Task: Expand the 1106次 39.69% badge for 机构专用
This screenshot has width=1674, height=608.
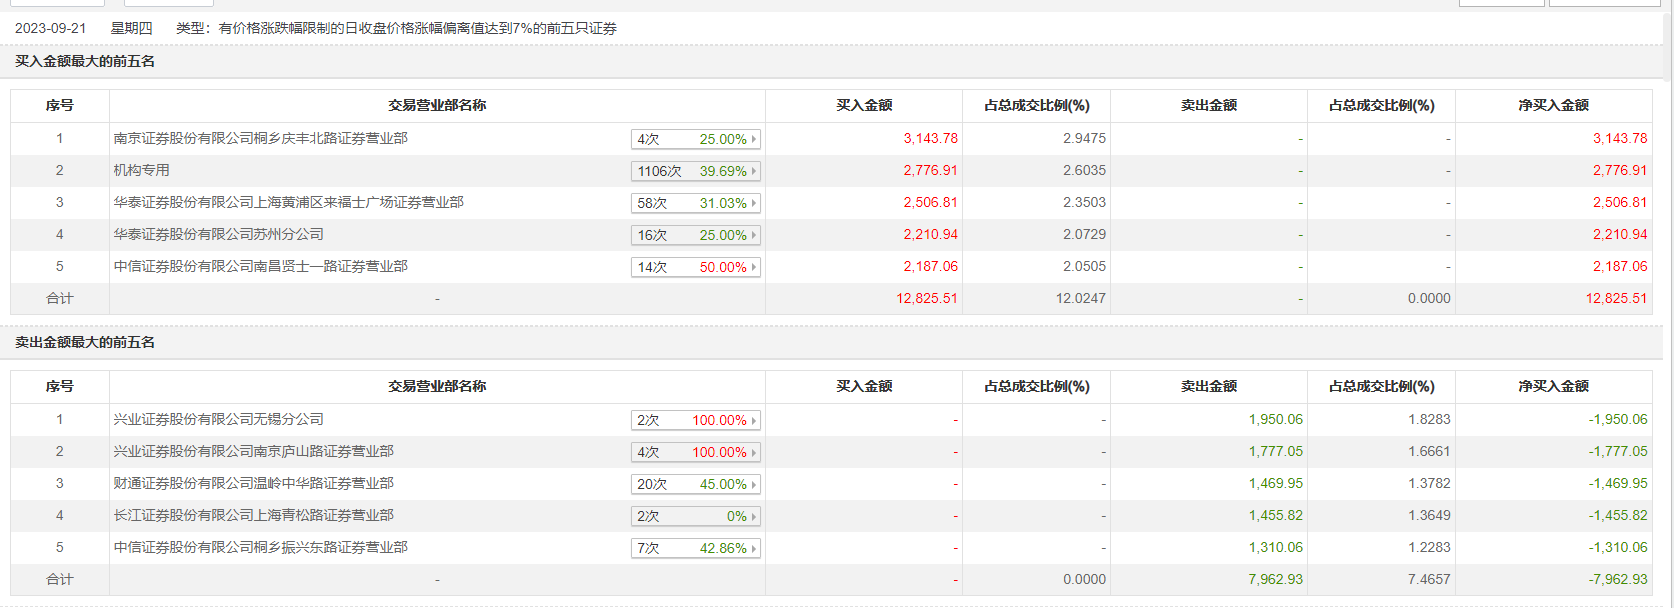Action: pos(695,172)
